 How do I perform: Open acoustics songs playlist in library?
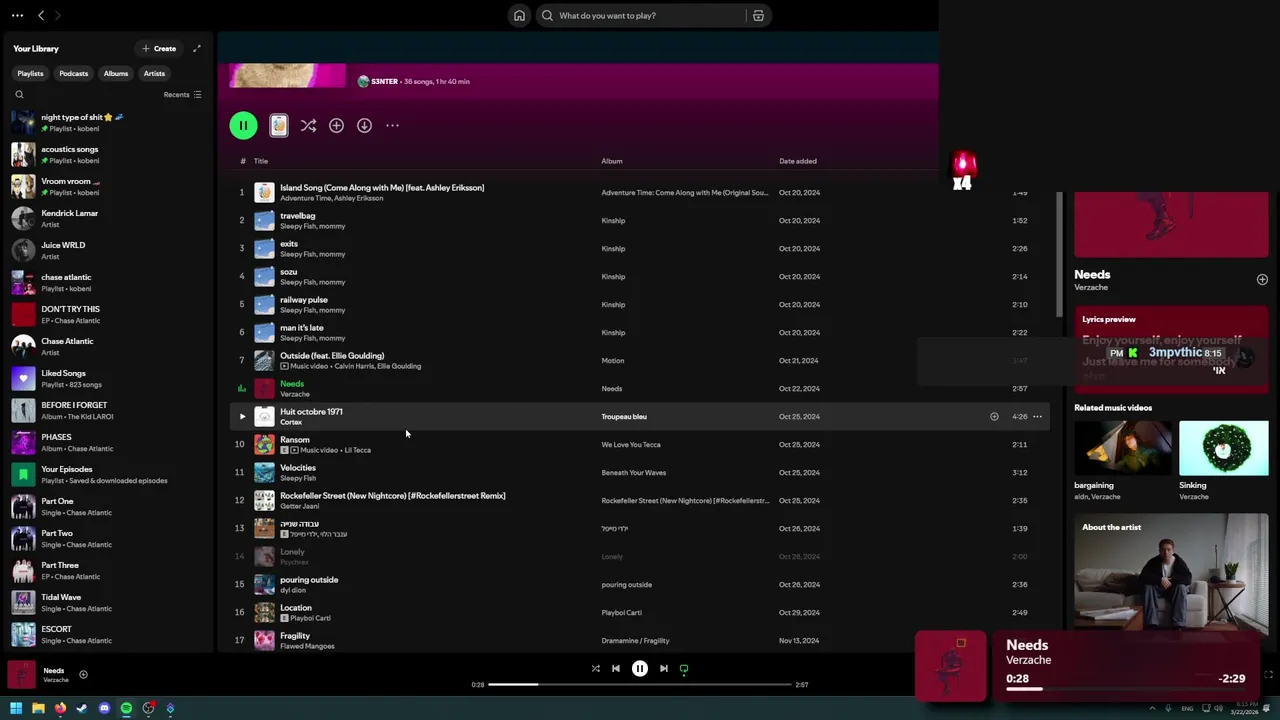tap(108, 155)
